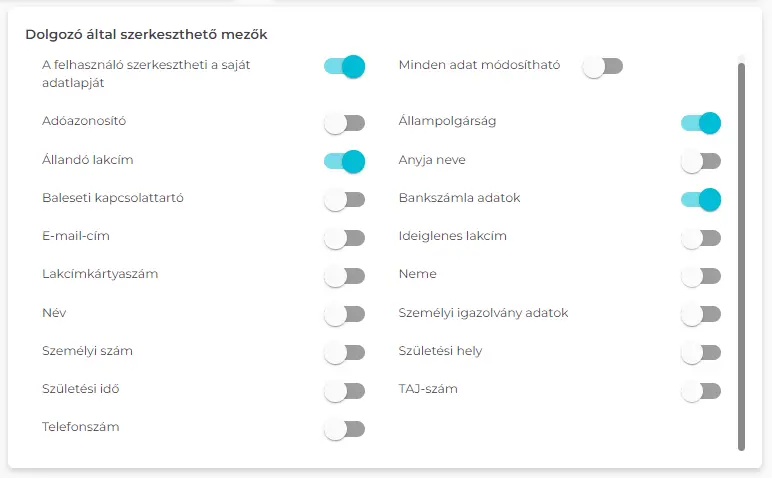The height and width of the screenshot is (478, 772).
Task: Enable the TAJ-szám toggle
Action: coord(700,391)
